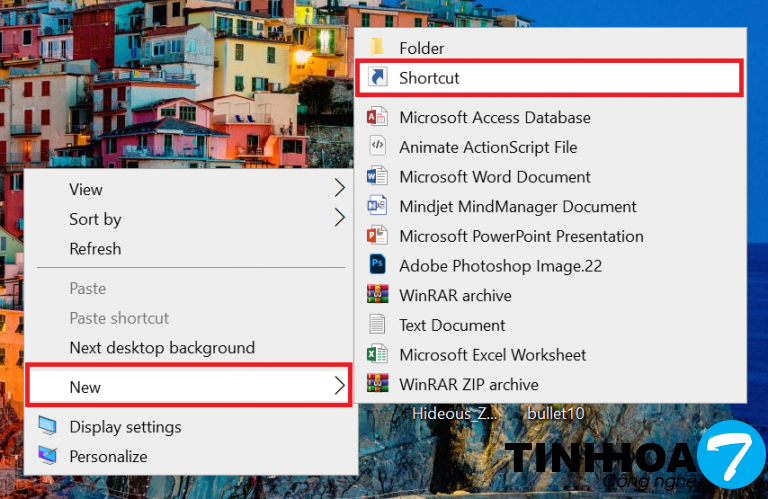Select WinRAR archive entry

455,296
